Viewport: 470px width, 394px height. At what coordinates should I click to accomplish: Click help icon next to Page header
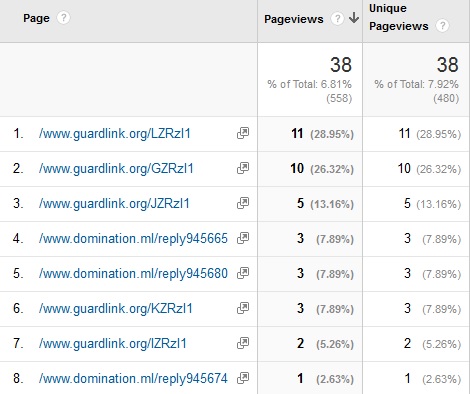coord(63,18)
